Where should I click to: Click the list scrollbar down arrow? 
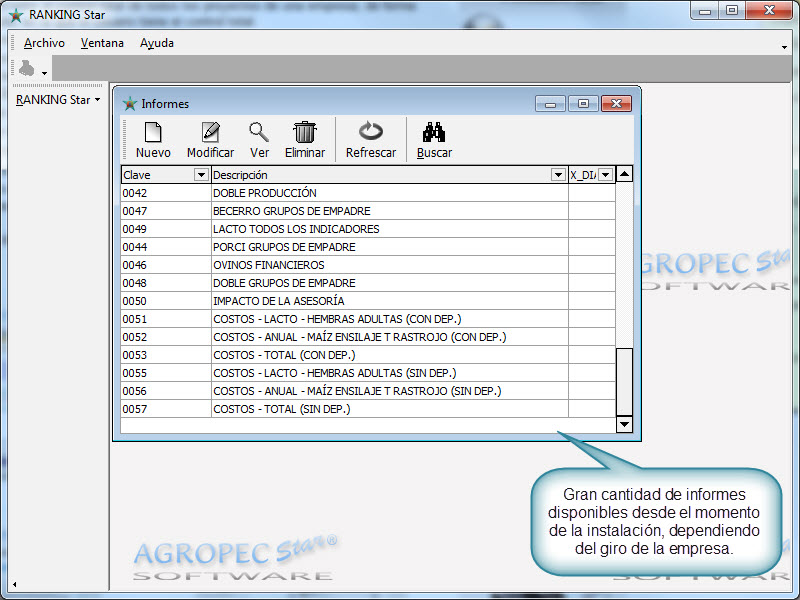click(x=624, y=424)
